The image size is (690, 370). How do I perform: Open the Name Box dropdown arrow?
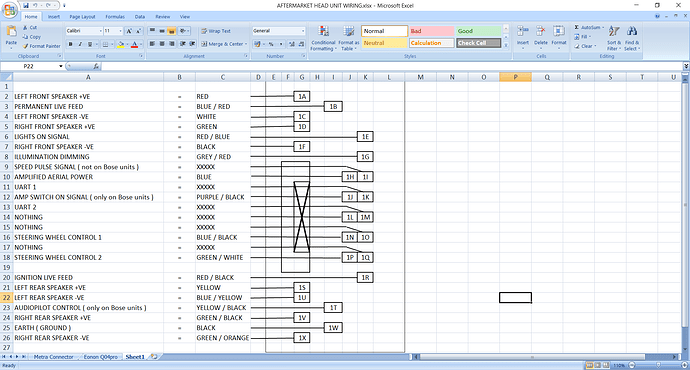61,66
